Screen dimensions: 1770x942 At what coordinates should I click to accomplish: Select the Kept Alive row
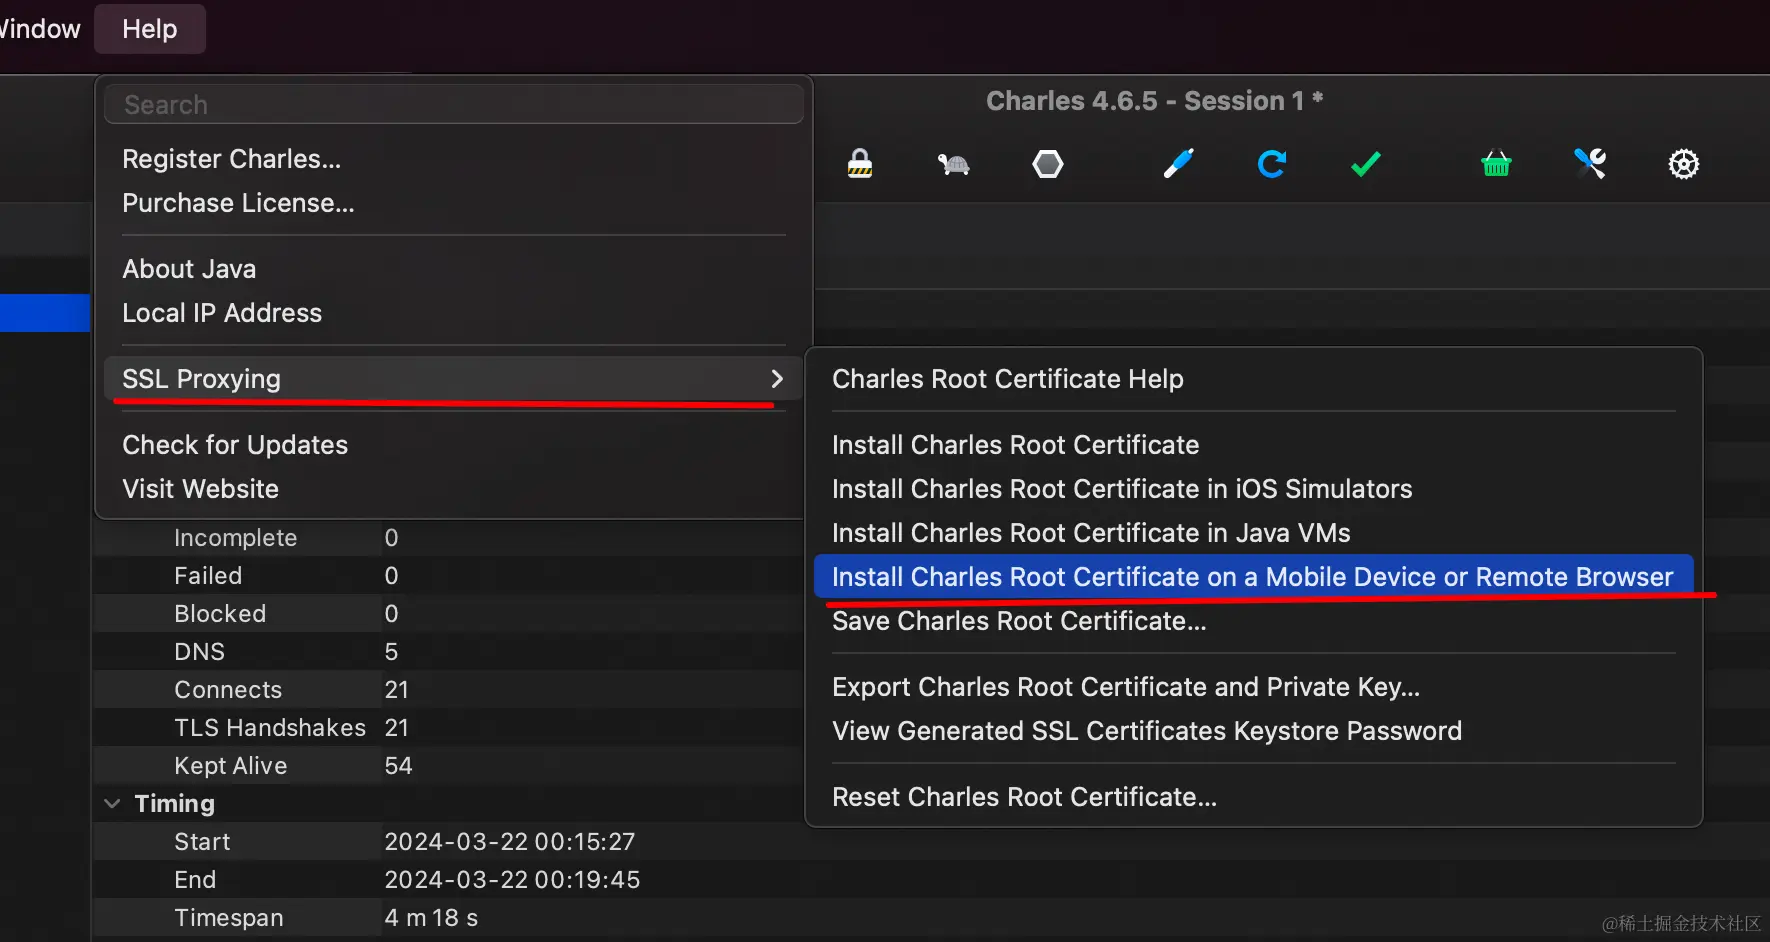click(450, 766)
